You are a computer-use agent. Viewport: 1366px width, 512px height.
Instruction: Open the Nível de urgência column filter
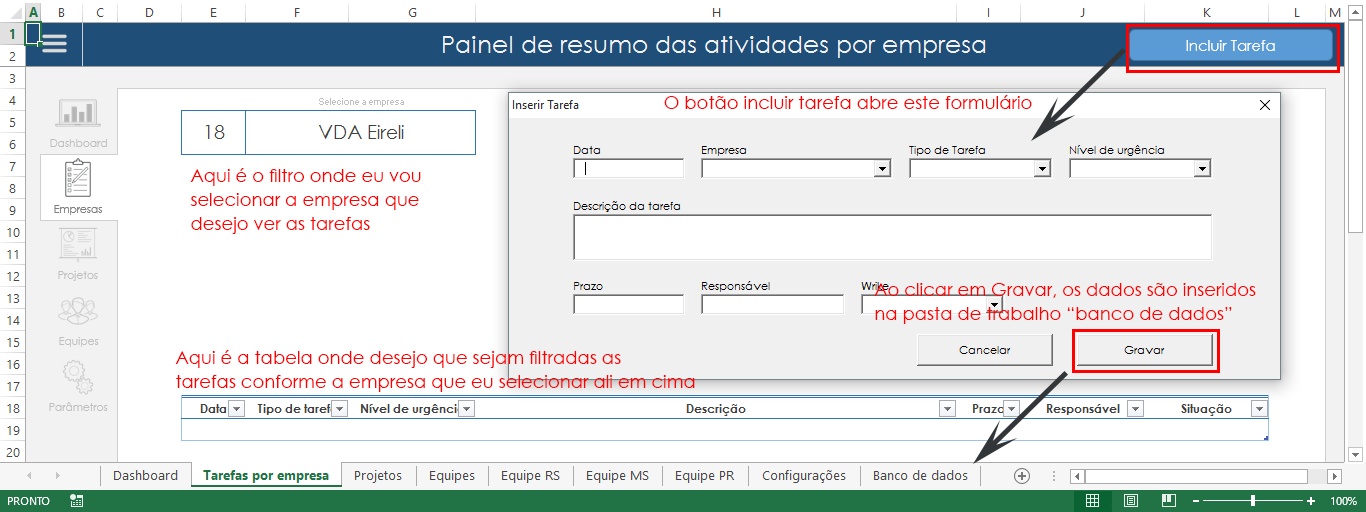click(466, 408)
